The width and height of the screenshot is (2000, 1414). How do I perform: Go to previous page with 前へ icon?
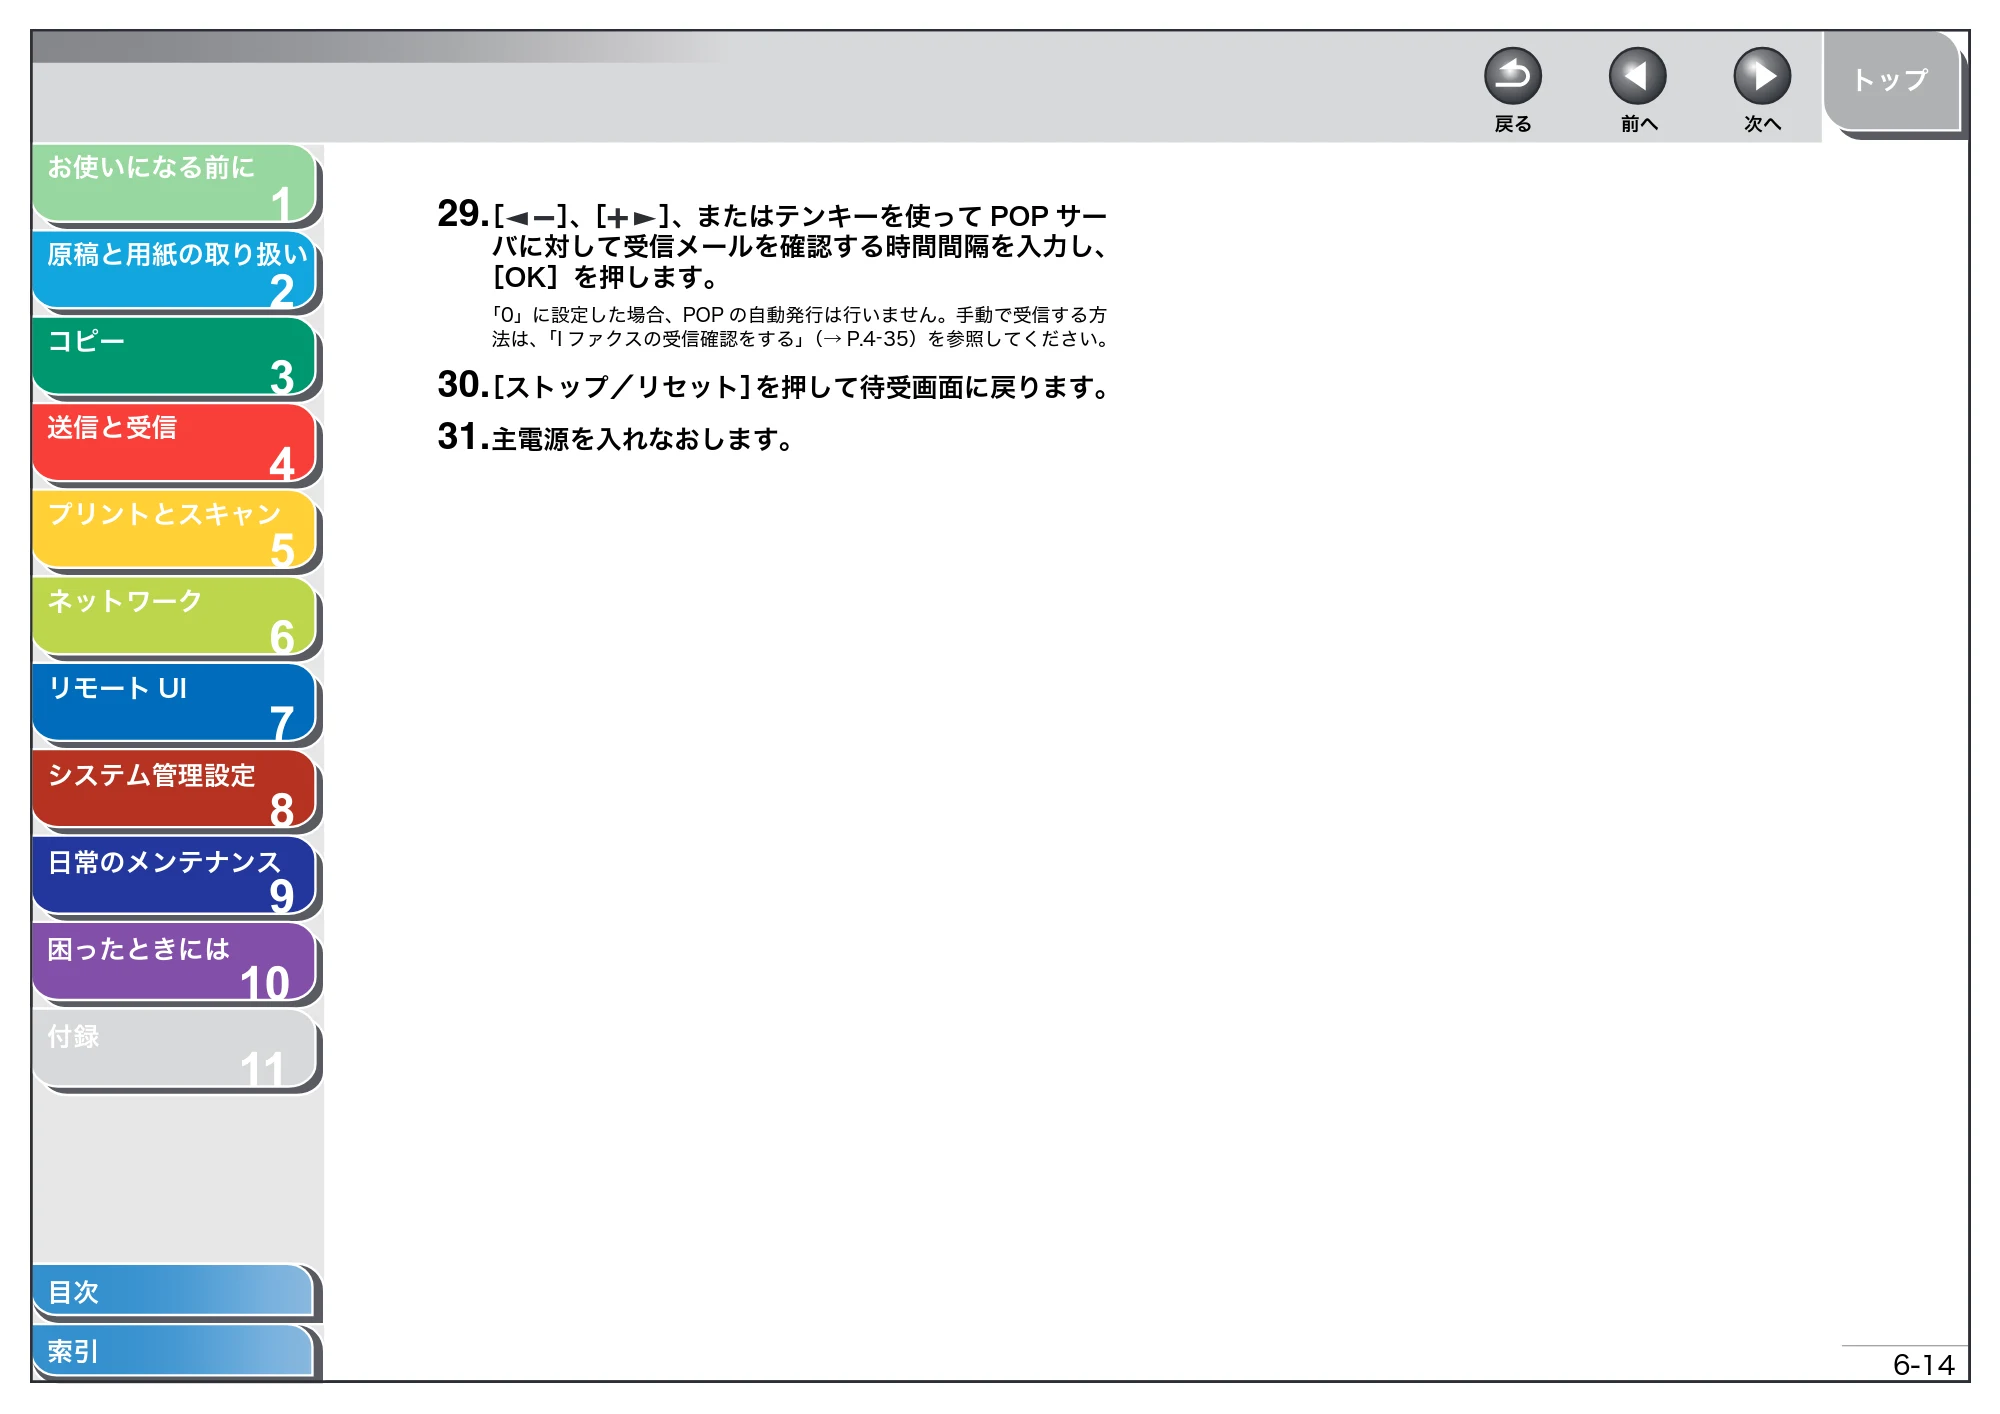point(1637,76)
